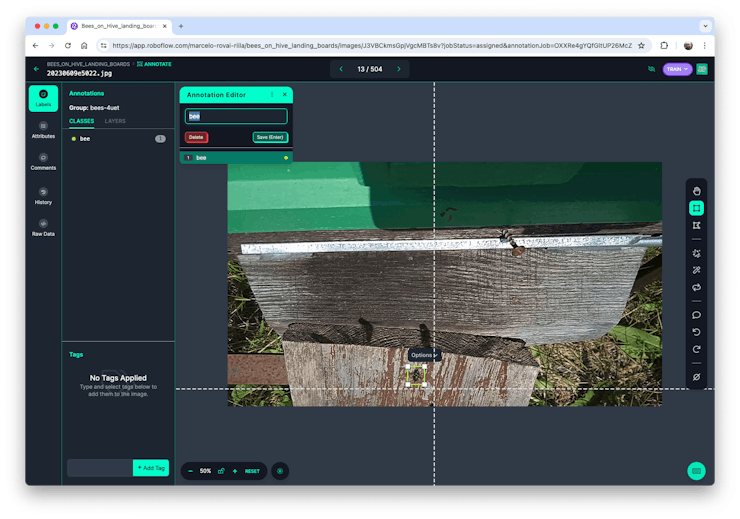This screenshot has height=519, width=740.
Task: Expand the Options menu above bounding box
Action: click(424, 355)
